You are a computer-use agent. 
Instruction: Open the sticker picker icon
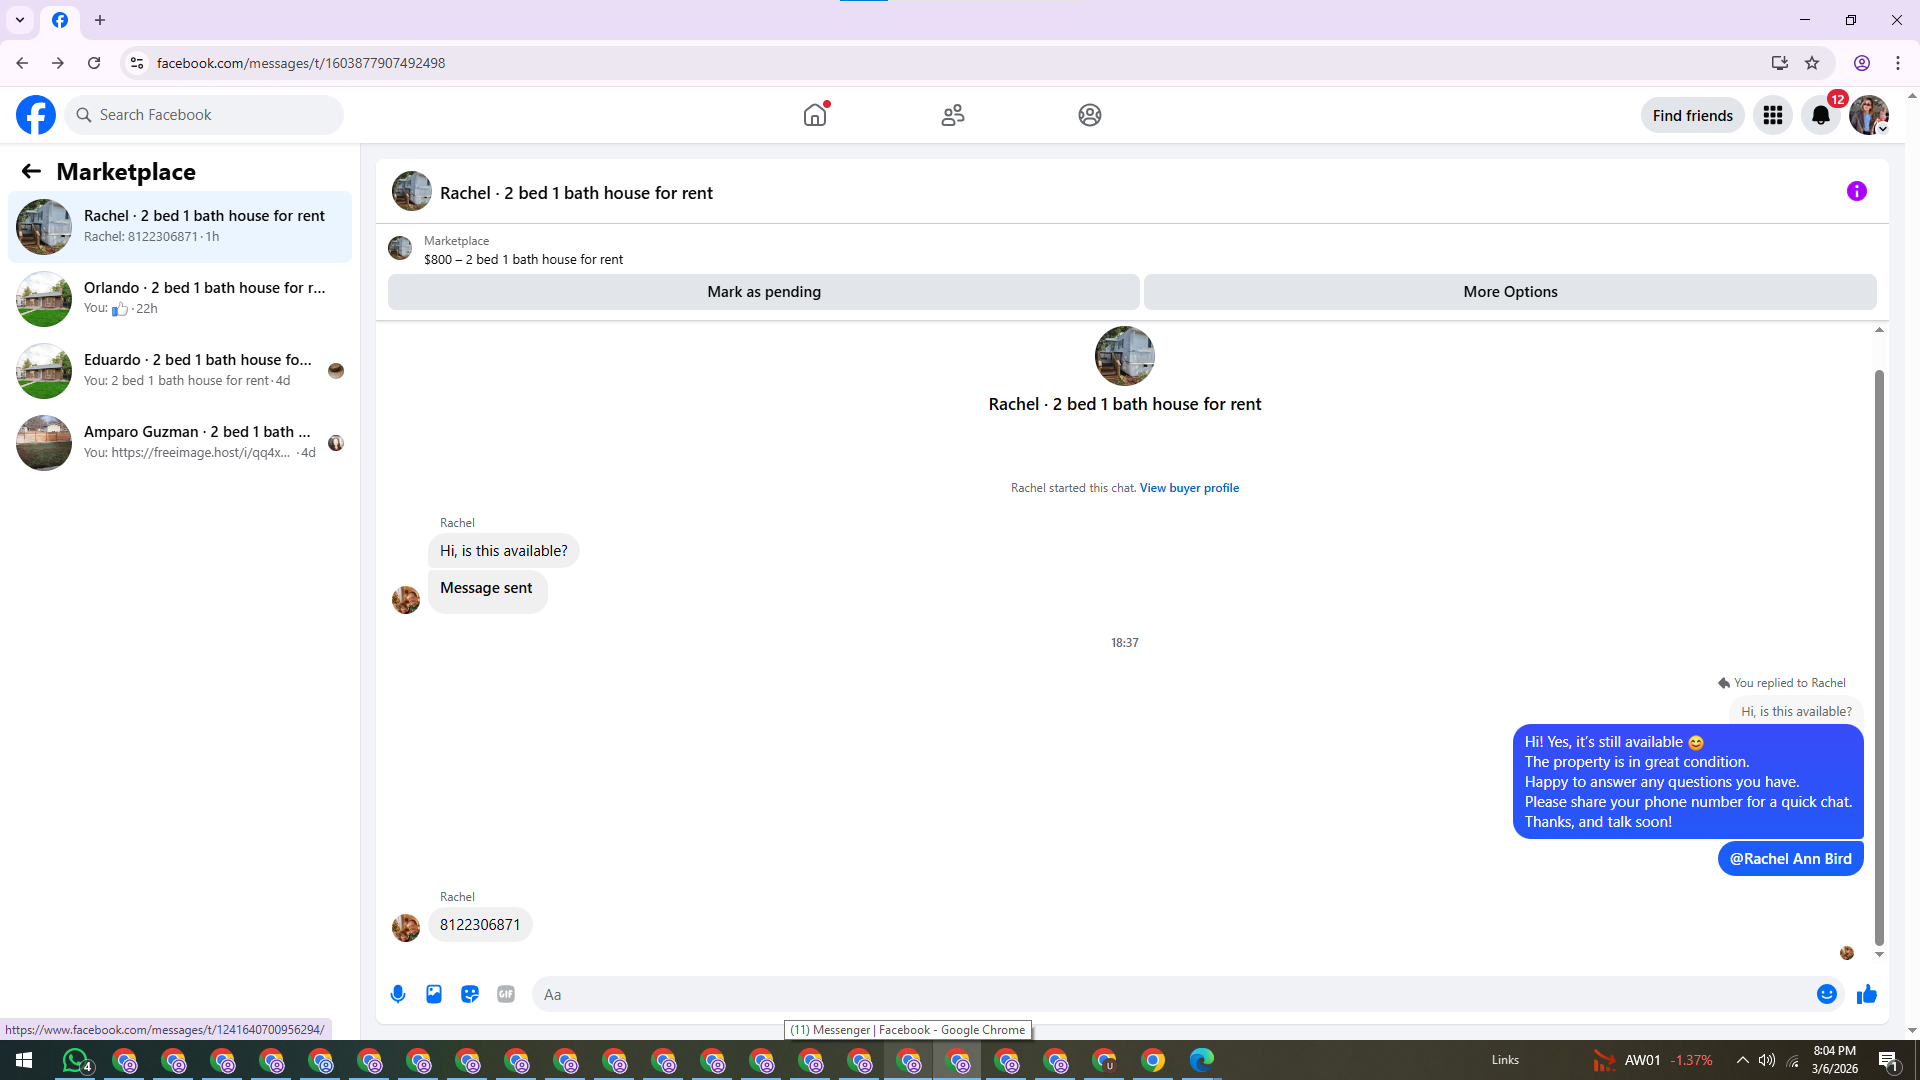(470, 994)
